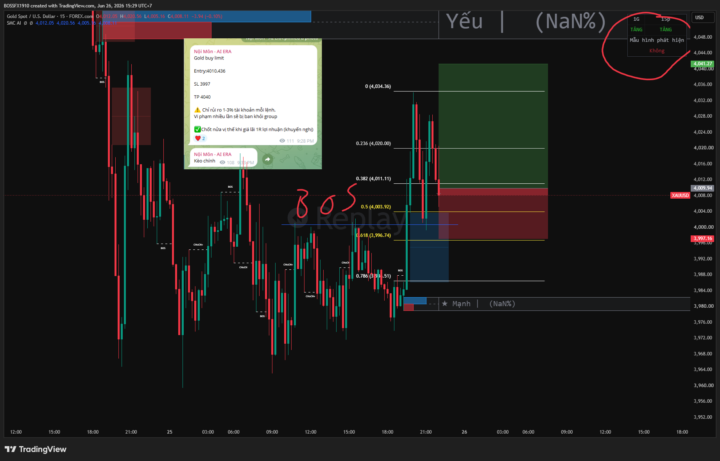Click the header text 'created with TradingView.com'

64,6
